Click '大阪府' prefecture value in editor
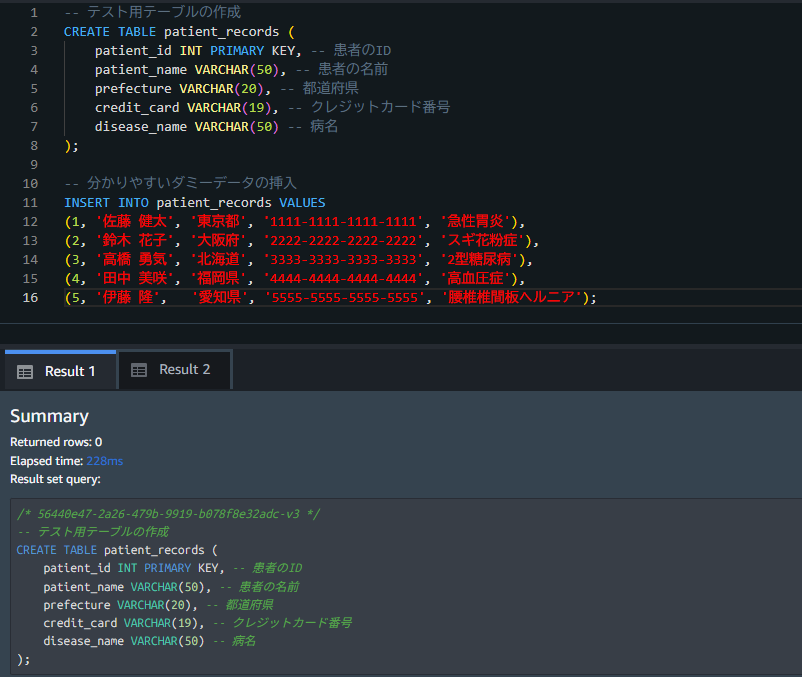This screenshot has width=802, height=677. click(x=218, y=240)
